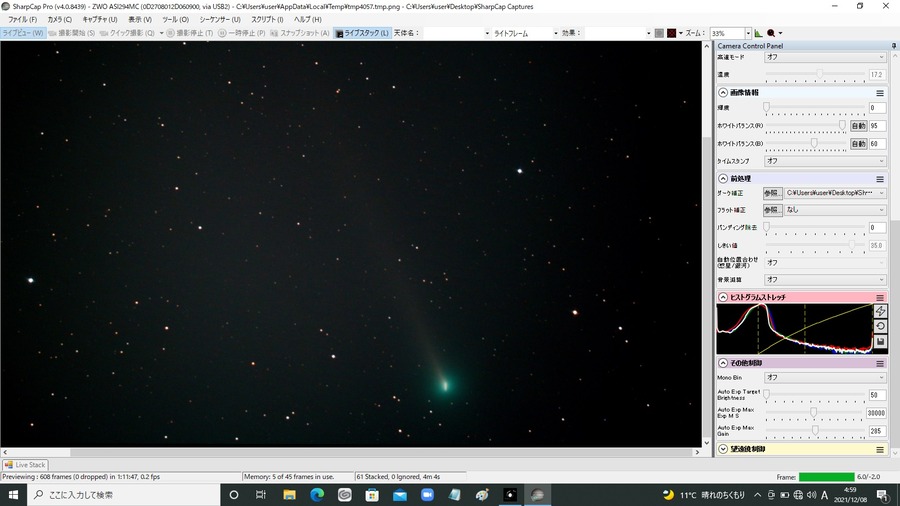Open the notification center icon

click(883, 495)
